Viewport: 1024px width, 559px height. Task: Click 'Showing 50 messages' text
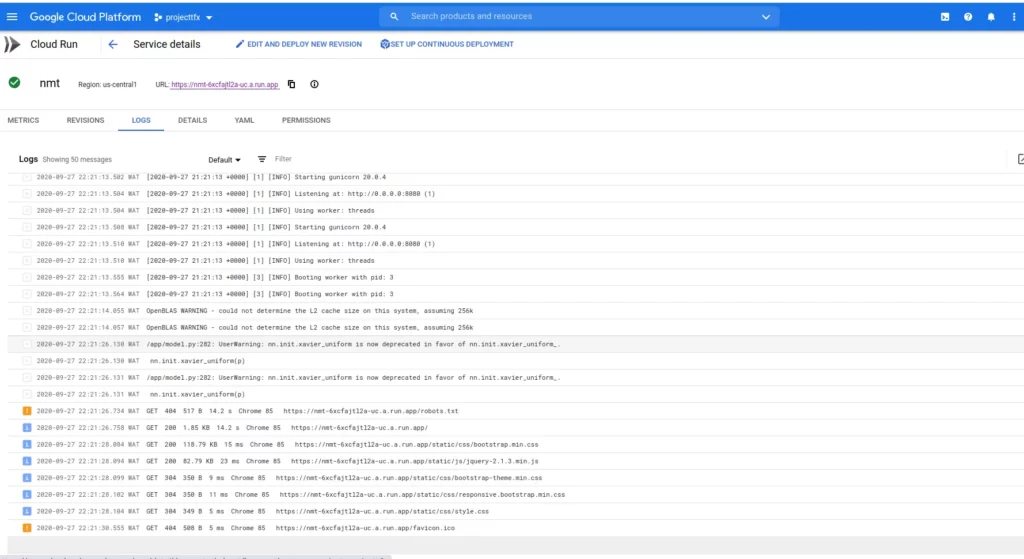77,159
